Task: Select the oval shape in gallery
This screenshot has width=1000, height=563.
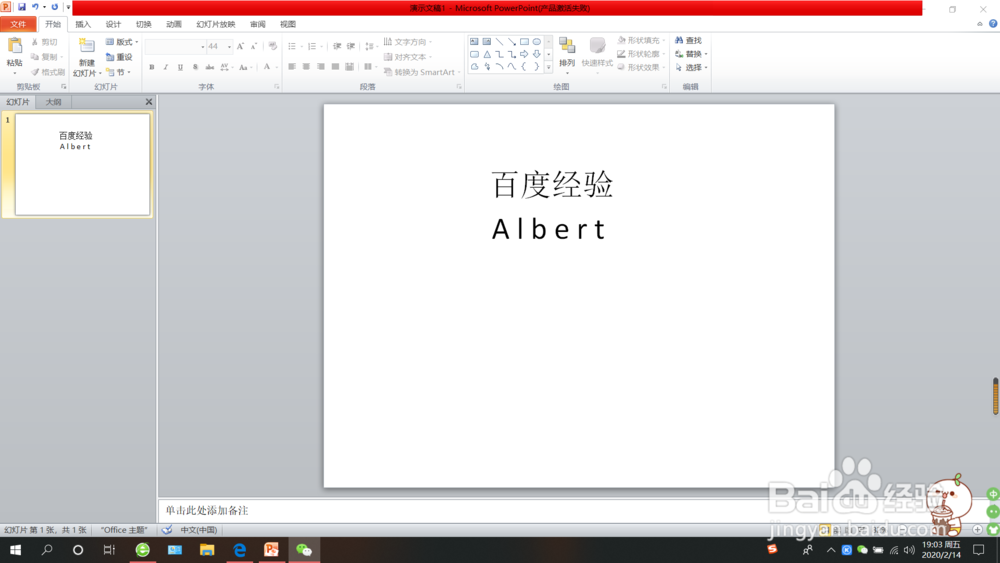Action: coord(536,41)
